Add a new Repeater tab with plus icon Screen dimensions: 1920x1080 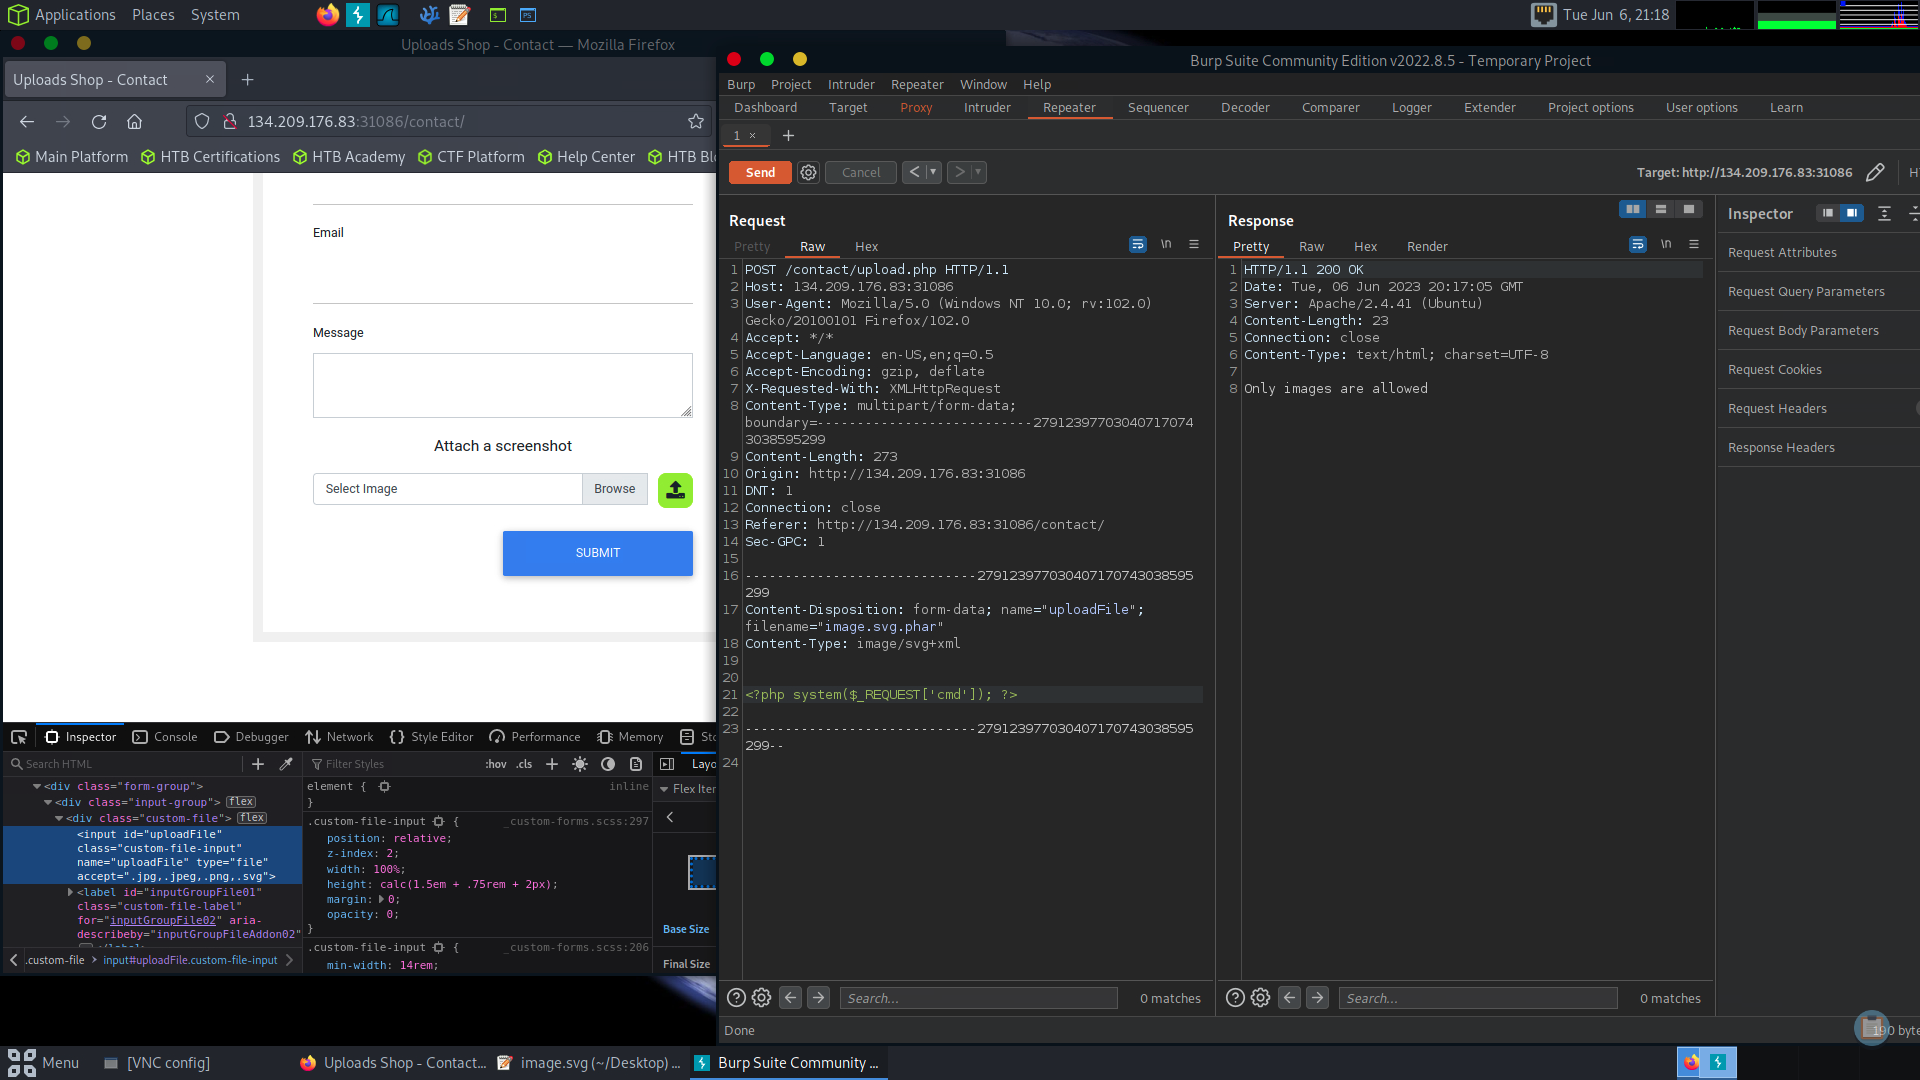click(x=788, y=135)
